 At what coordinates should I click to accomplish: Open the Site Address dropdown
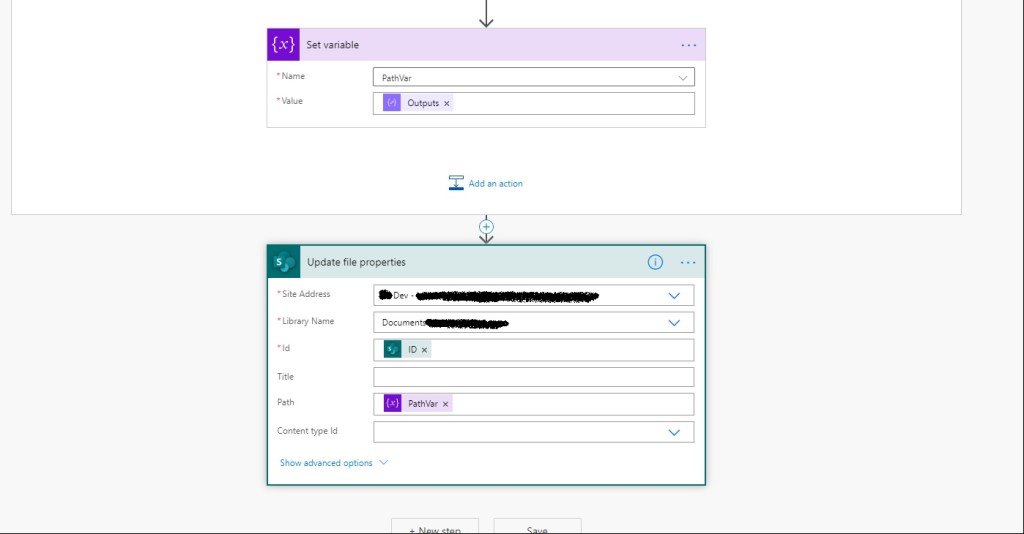pos(674,296)
